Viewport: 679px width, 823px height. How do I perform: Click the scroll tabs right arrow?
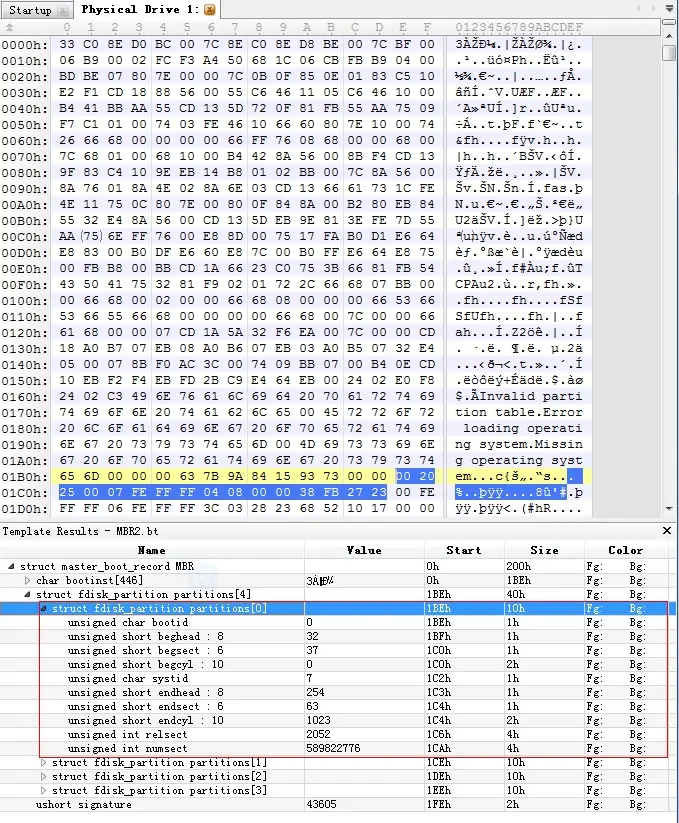(653, 9)
